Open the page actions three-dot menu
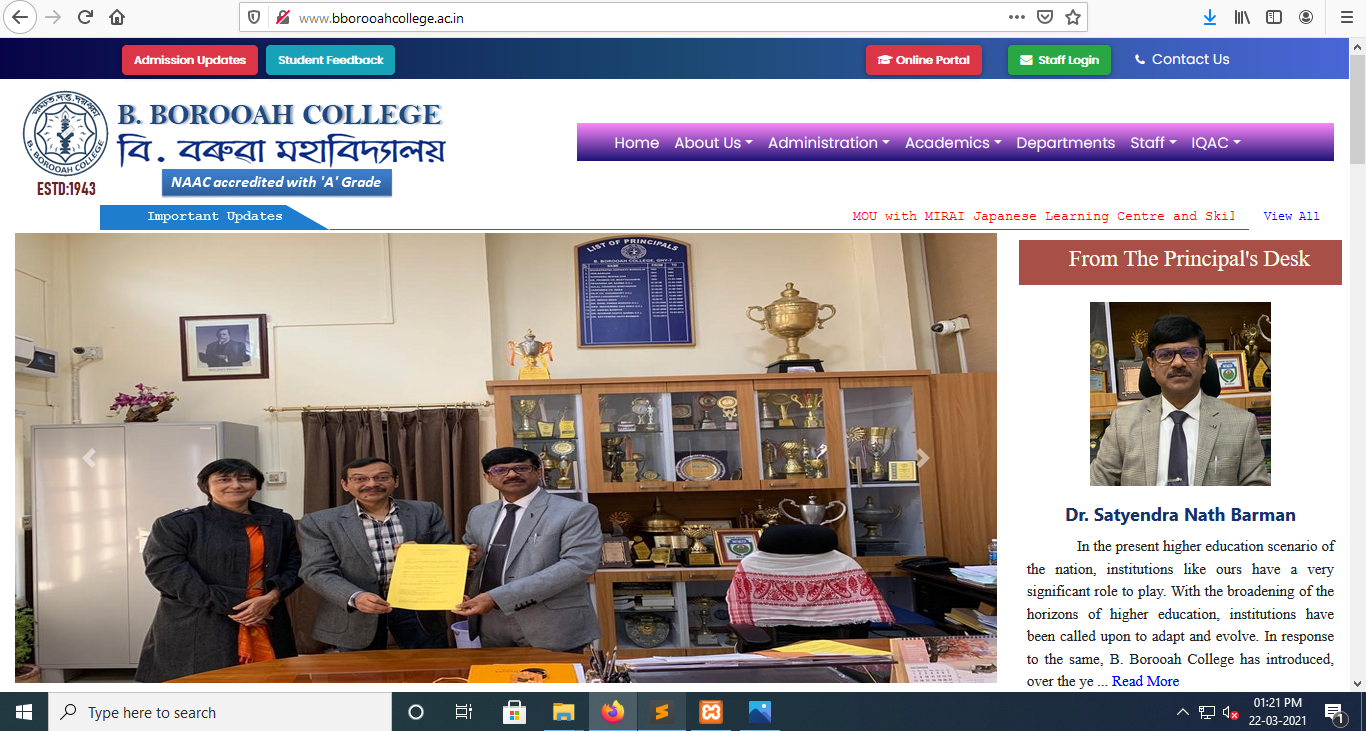The height and width of the screenshot is (731, 1366). [x=1017, y=17]
